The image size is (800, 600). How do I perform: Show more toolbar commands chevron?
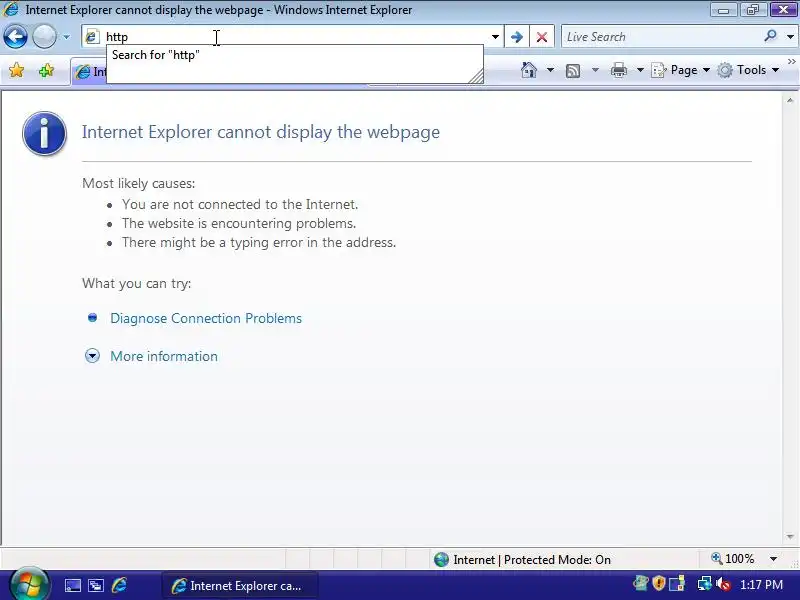pos(792,62)
